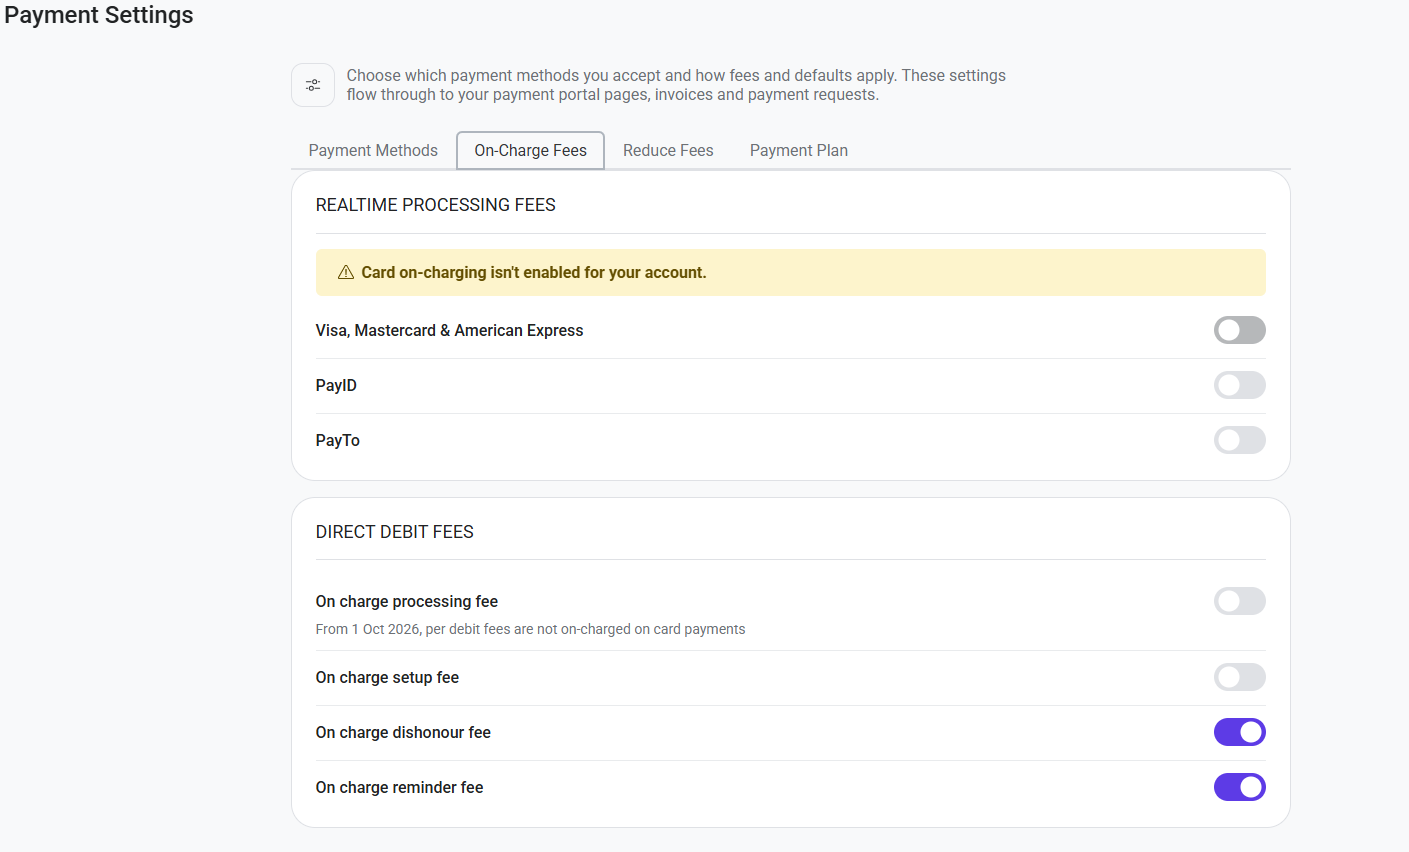Click the warning triangle icon in banner
This screenshot has width=1409, height=852.
point(346,272)
